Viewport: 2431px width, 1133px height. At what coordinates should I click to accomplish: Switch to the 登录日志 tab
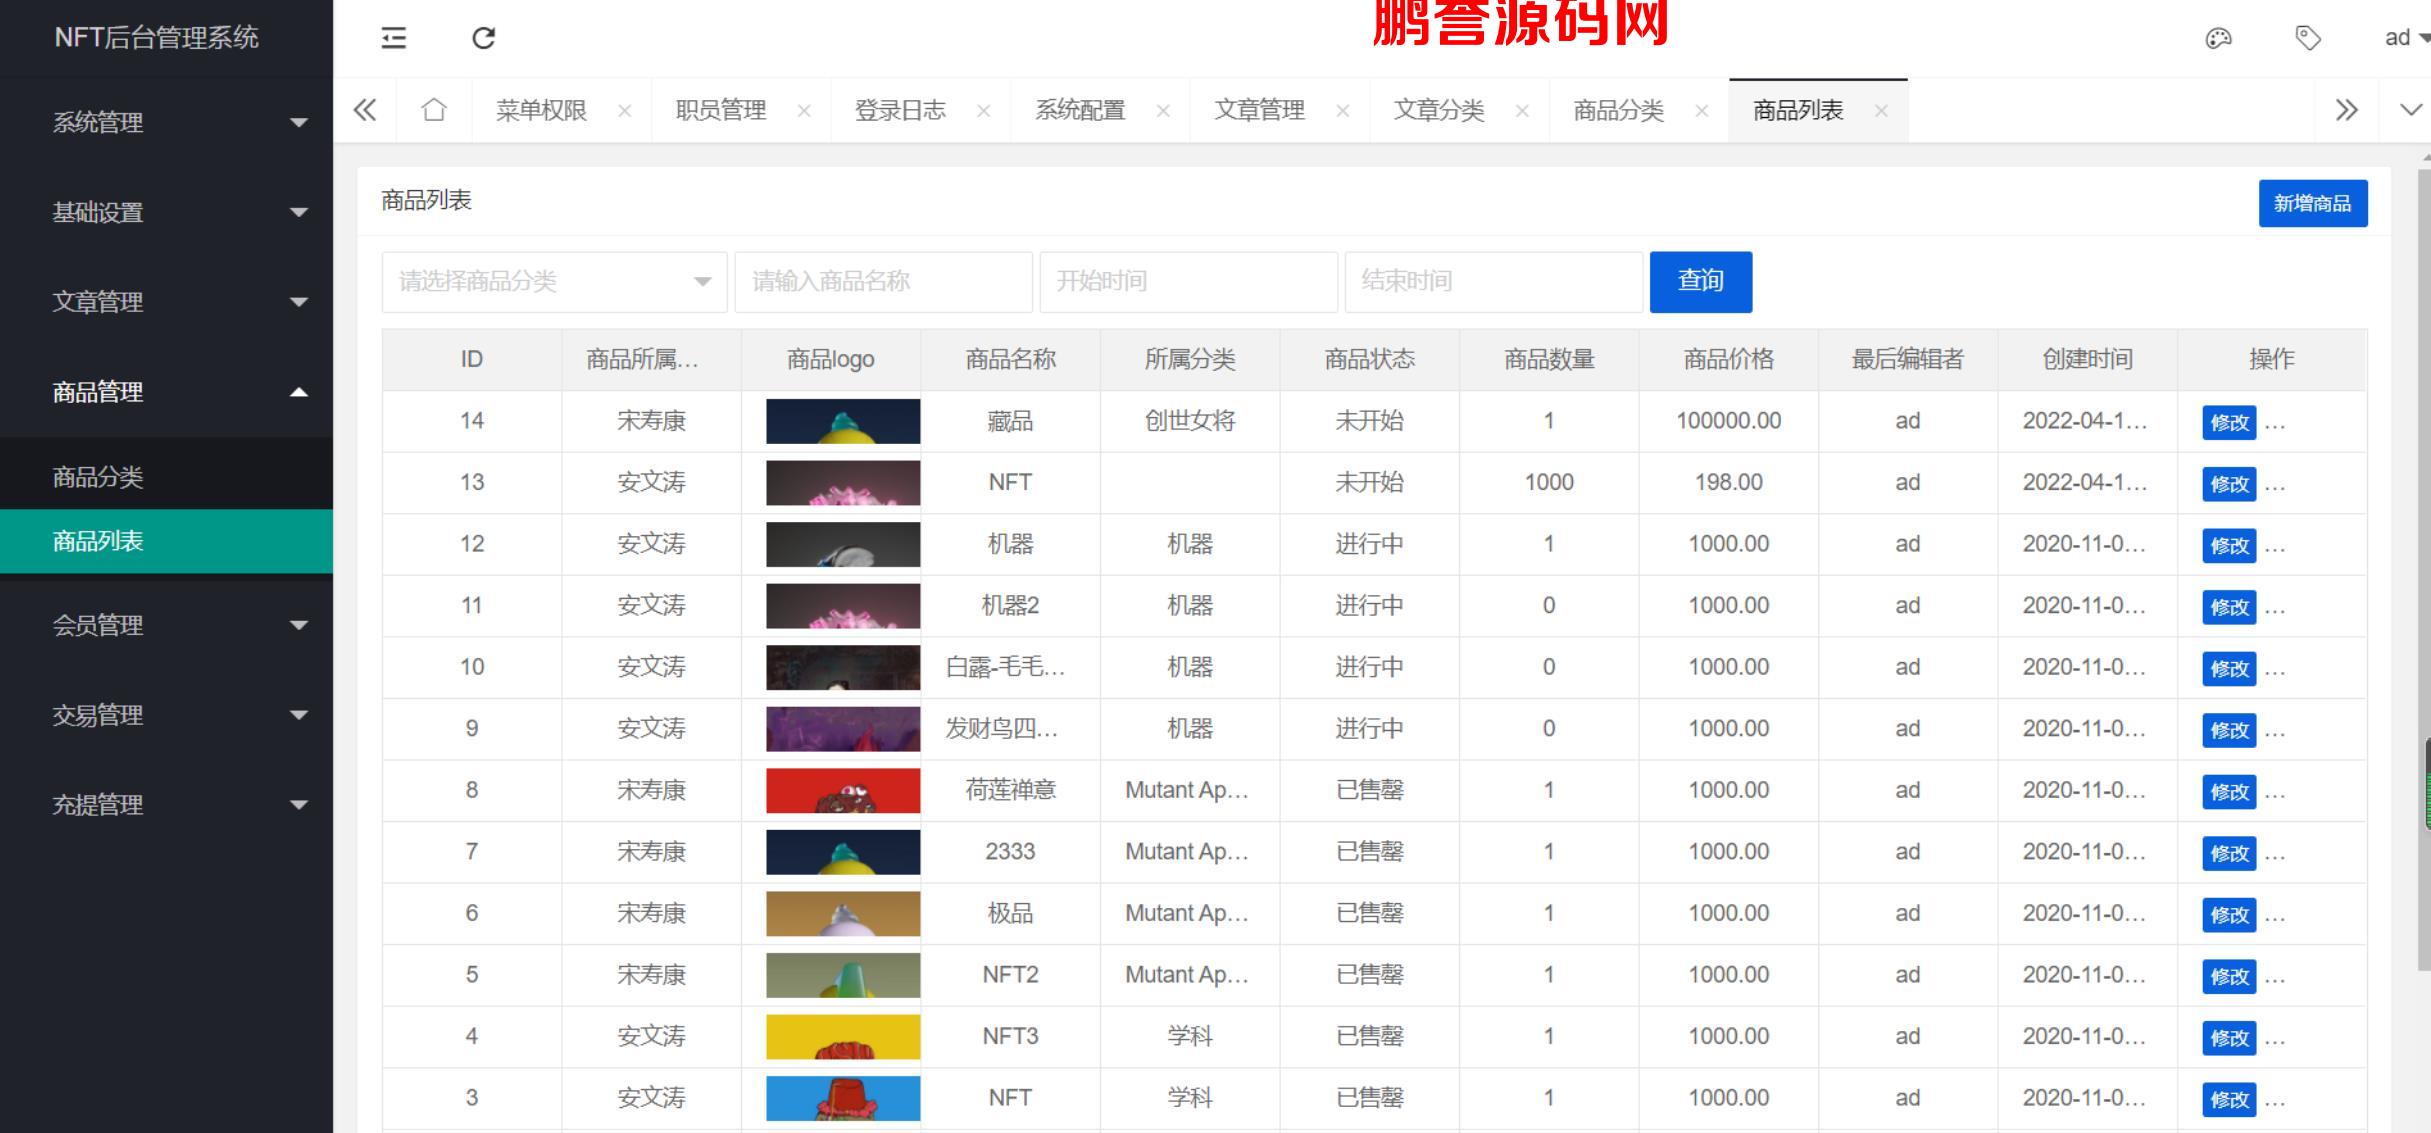pyautogui.click(x=900, y=110)
